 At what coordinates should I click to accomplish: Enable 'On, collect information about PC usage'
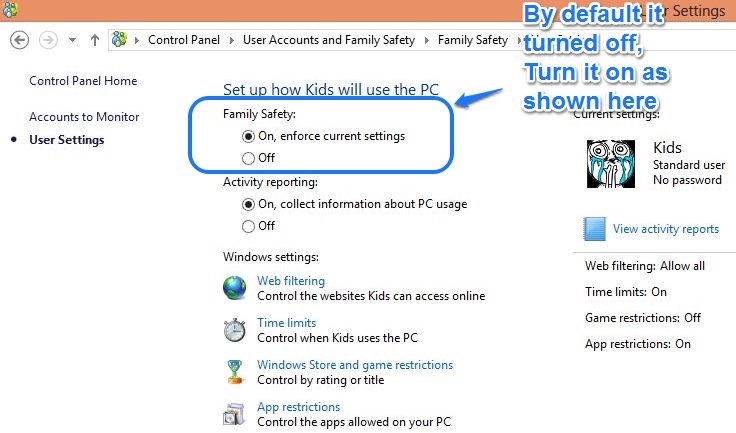[248, 204]
